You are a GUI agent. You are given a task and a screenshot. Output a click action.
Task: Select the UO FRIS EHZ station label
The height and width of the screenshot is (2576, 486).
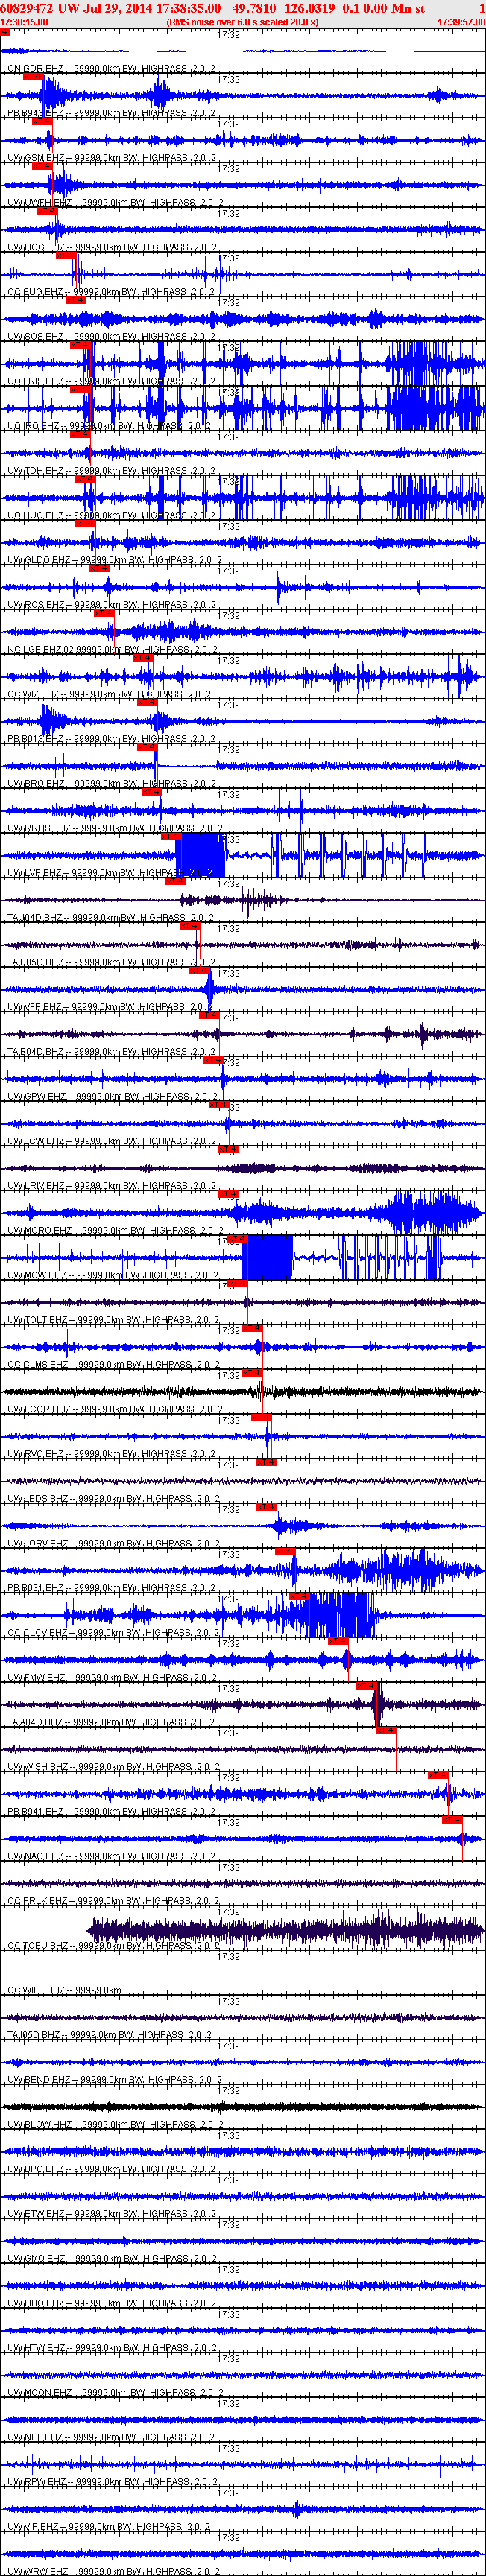[38, 382]
